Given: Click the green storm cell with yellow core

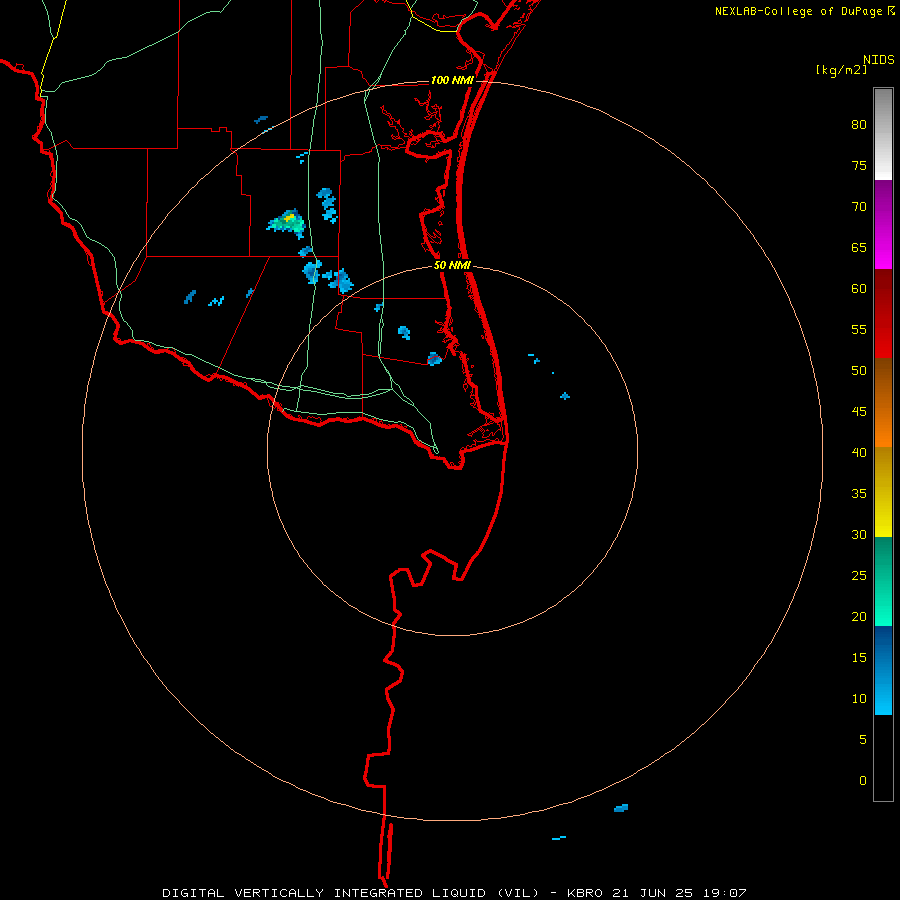Looking at the screenshot, I should coord(286,223).
